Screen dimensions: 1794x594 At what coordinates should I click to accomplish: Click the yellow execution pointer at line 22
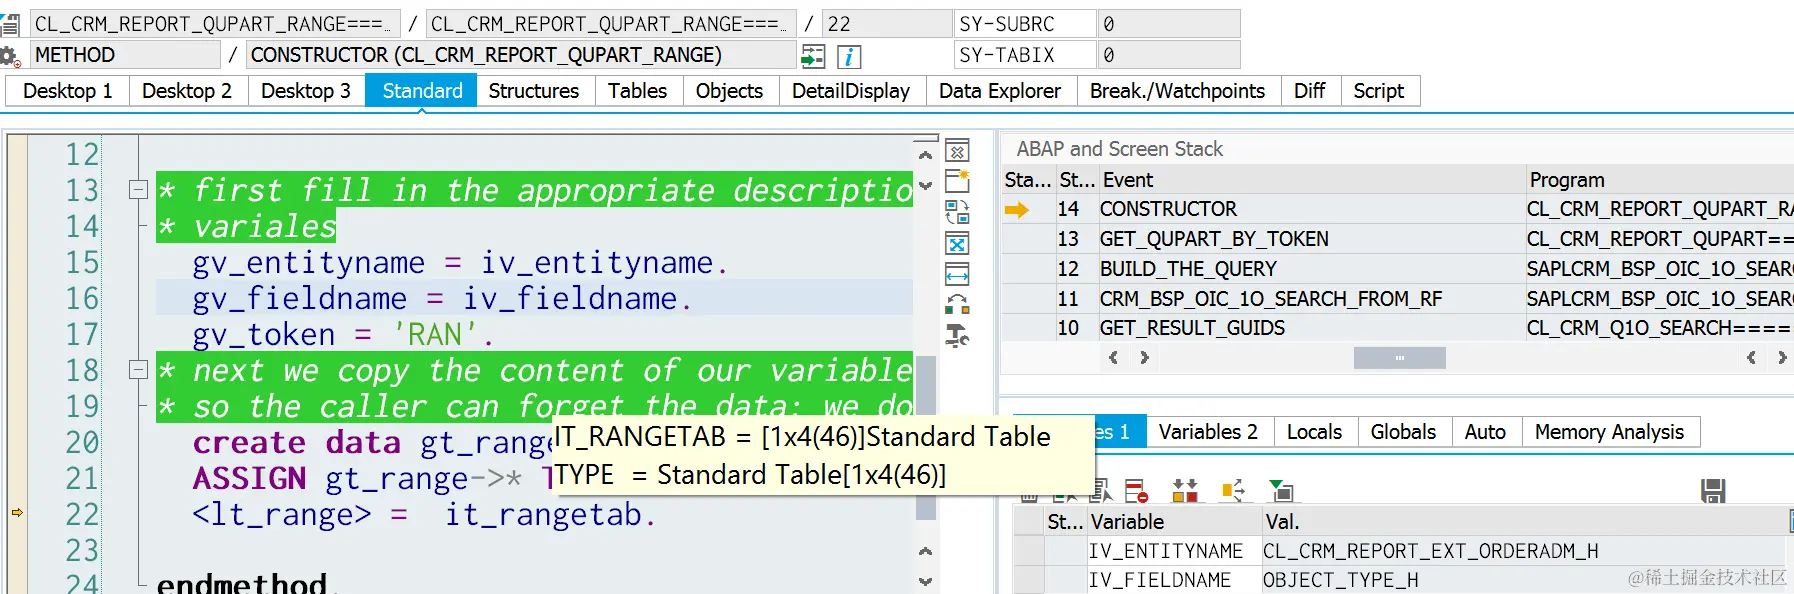coord(17,513)
